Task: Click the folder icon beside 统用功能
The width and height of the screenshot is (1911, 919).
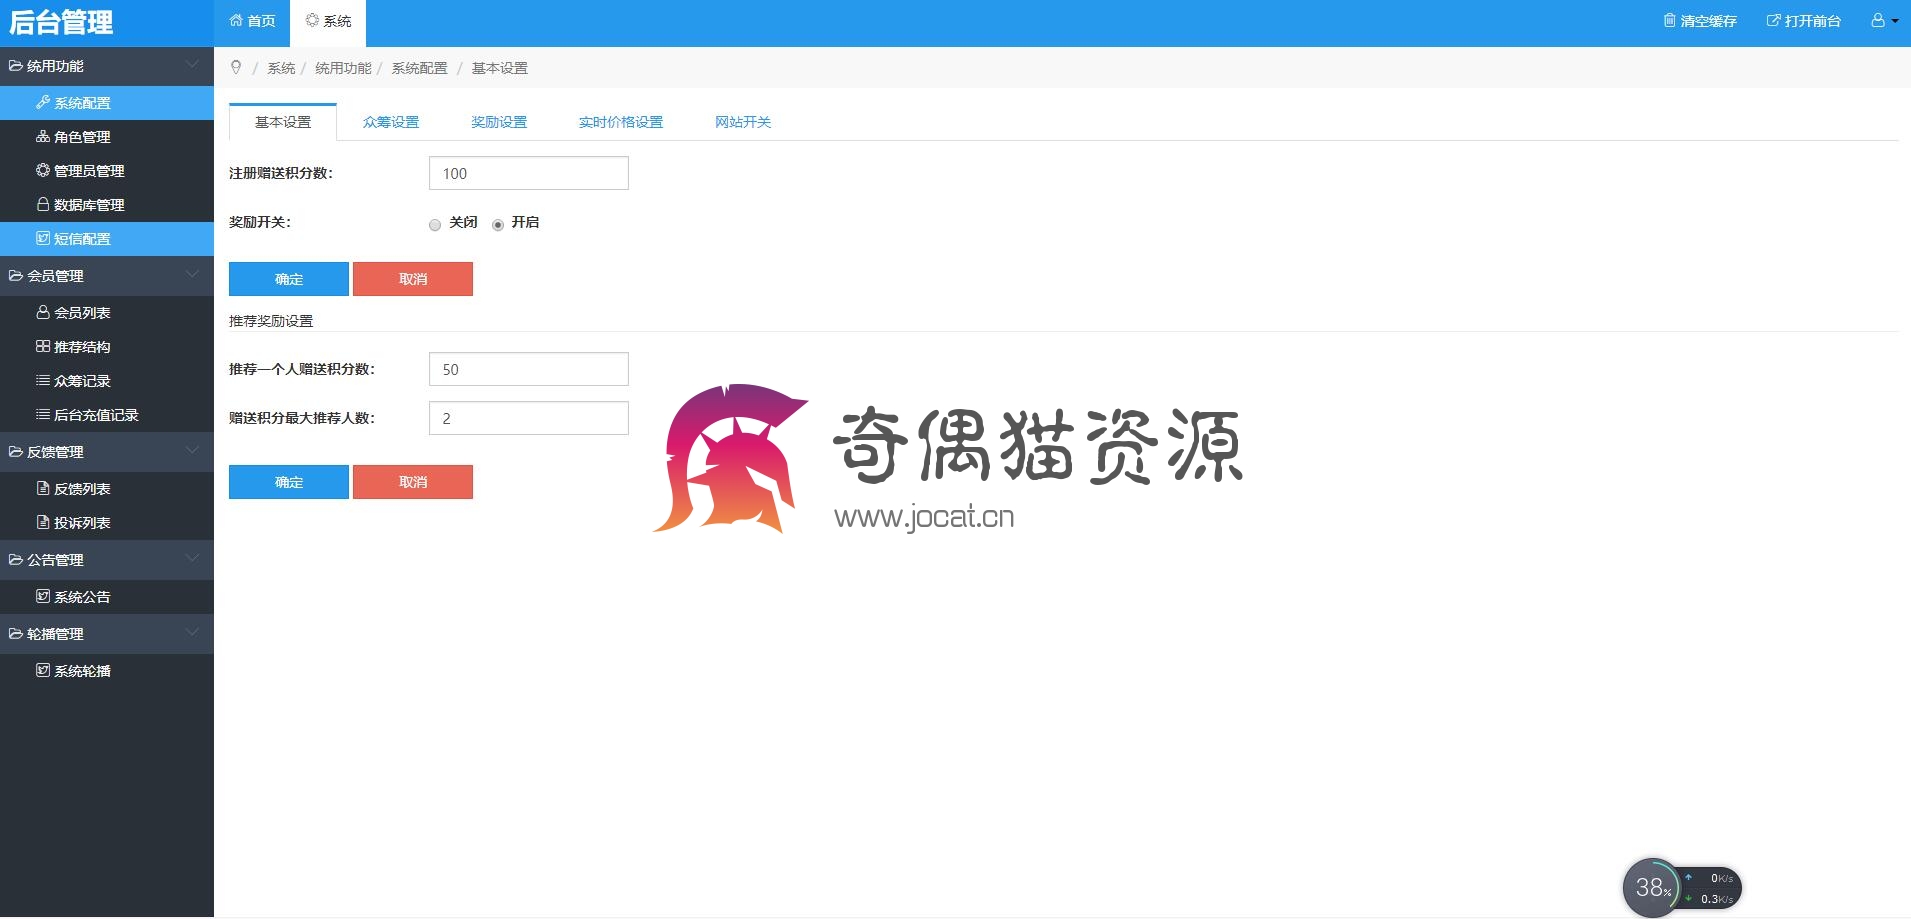Action: [16, 66]
